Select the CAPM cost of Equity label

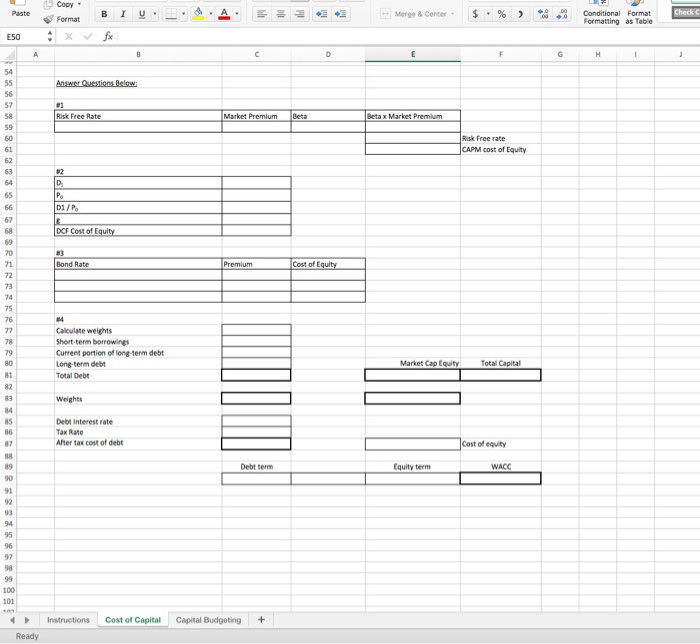(494, 150)
